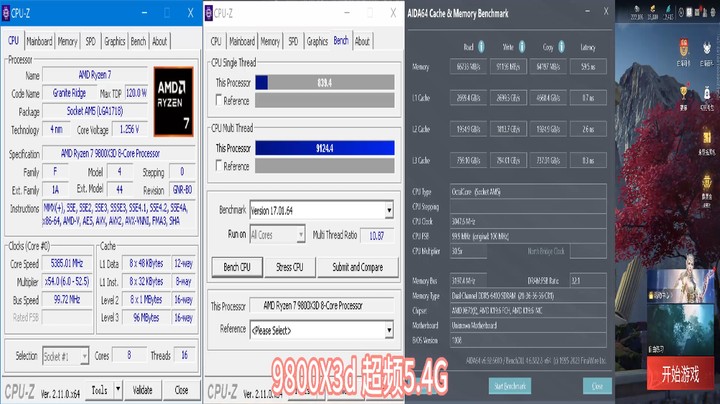720x404 pixels.
Task: Open the white mask icon in the game panel
Action: (707, 48)
